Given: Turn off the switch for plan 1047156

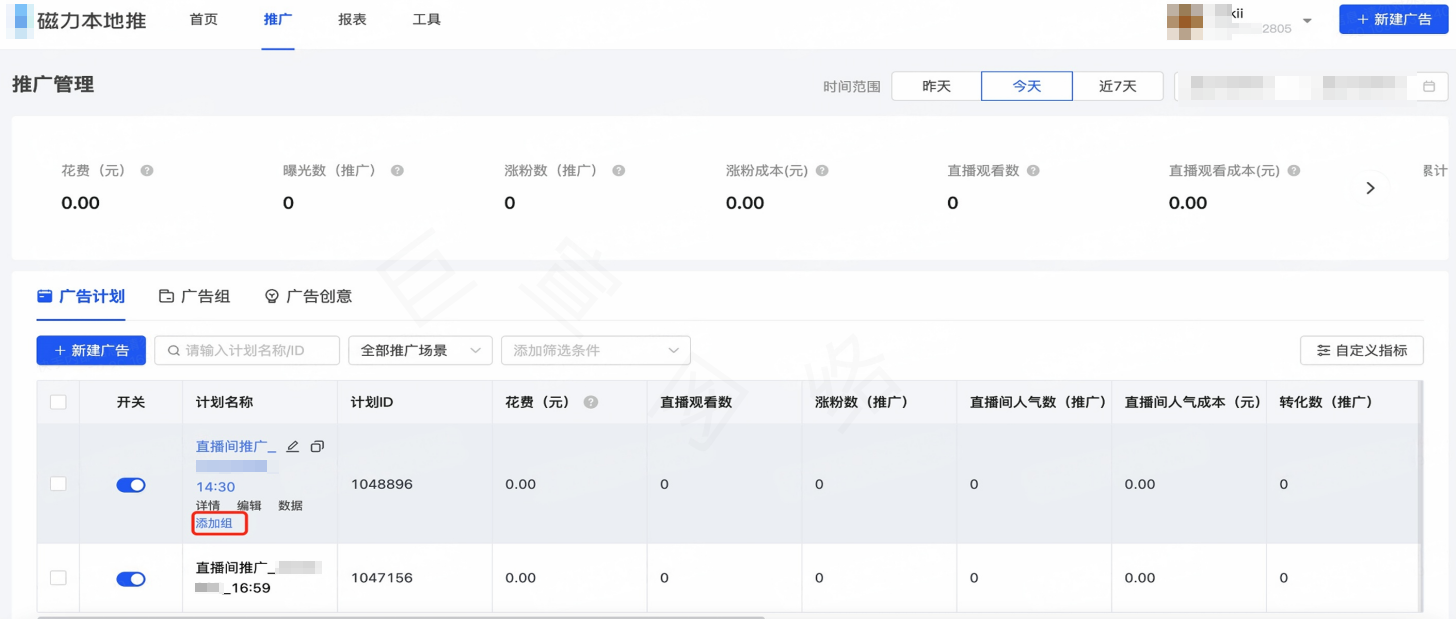Looking at the screenshot, I should tap(130, 578).
